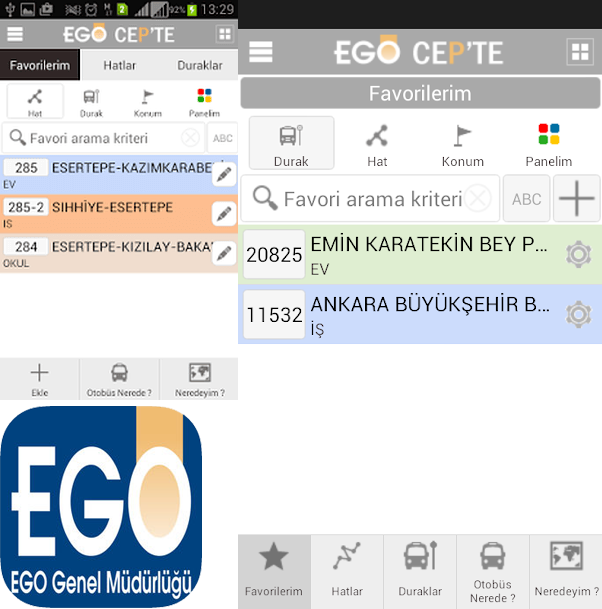Image resolution: width=602 pixels, height=609 pixels.
Task: Open favorite line 285-2 SIHHİYE-ESERTEPE
Action: coord(119,214)
